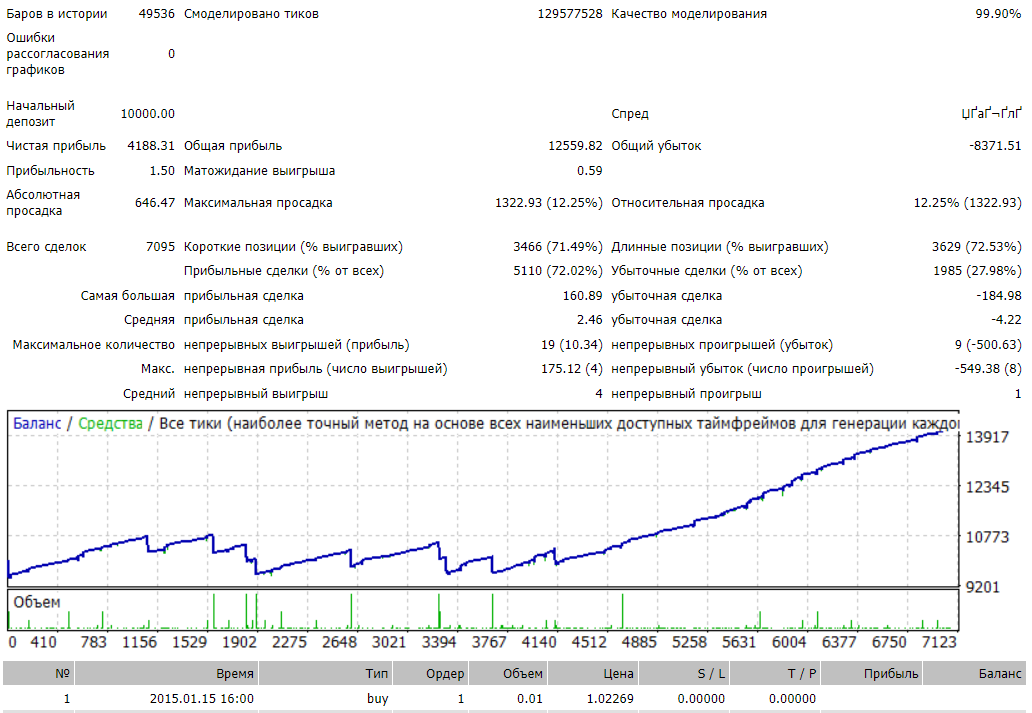Select initial deposit value 10000.00
1032x713 pixels.
(x=147, y=114)
